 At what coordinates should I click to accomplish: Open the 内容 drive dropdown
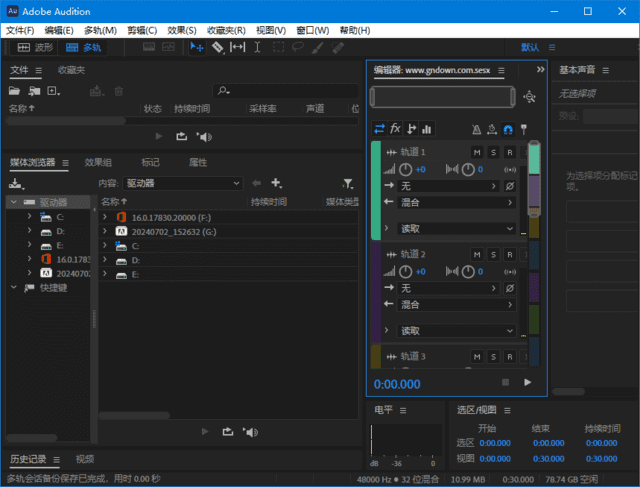183,184
